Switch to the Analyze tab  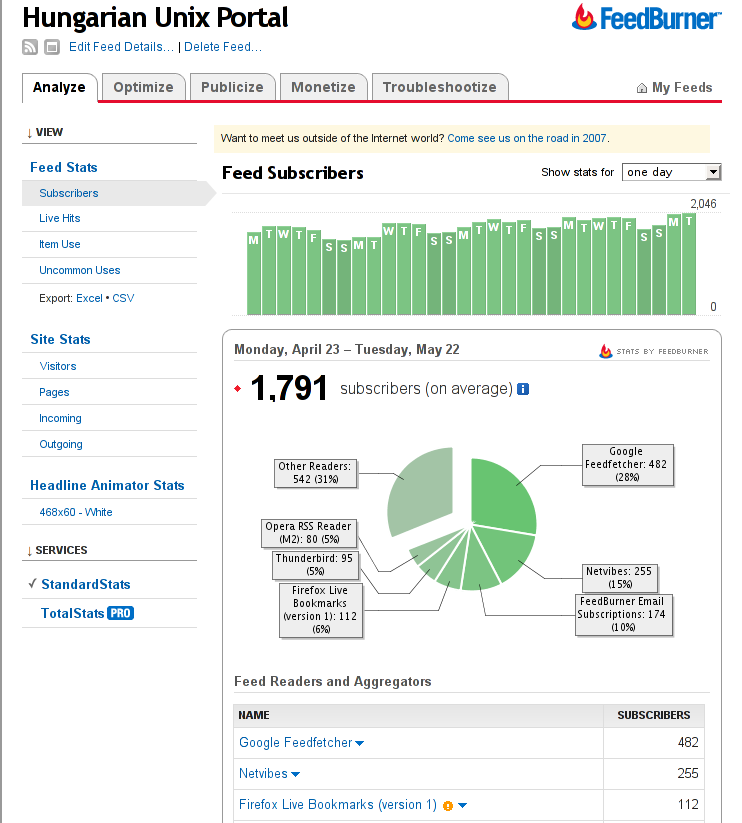point(59,87)
